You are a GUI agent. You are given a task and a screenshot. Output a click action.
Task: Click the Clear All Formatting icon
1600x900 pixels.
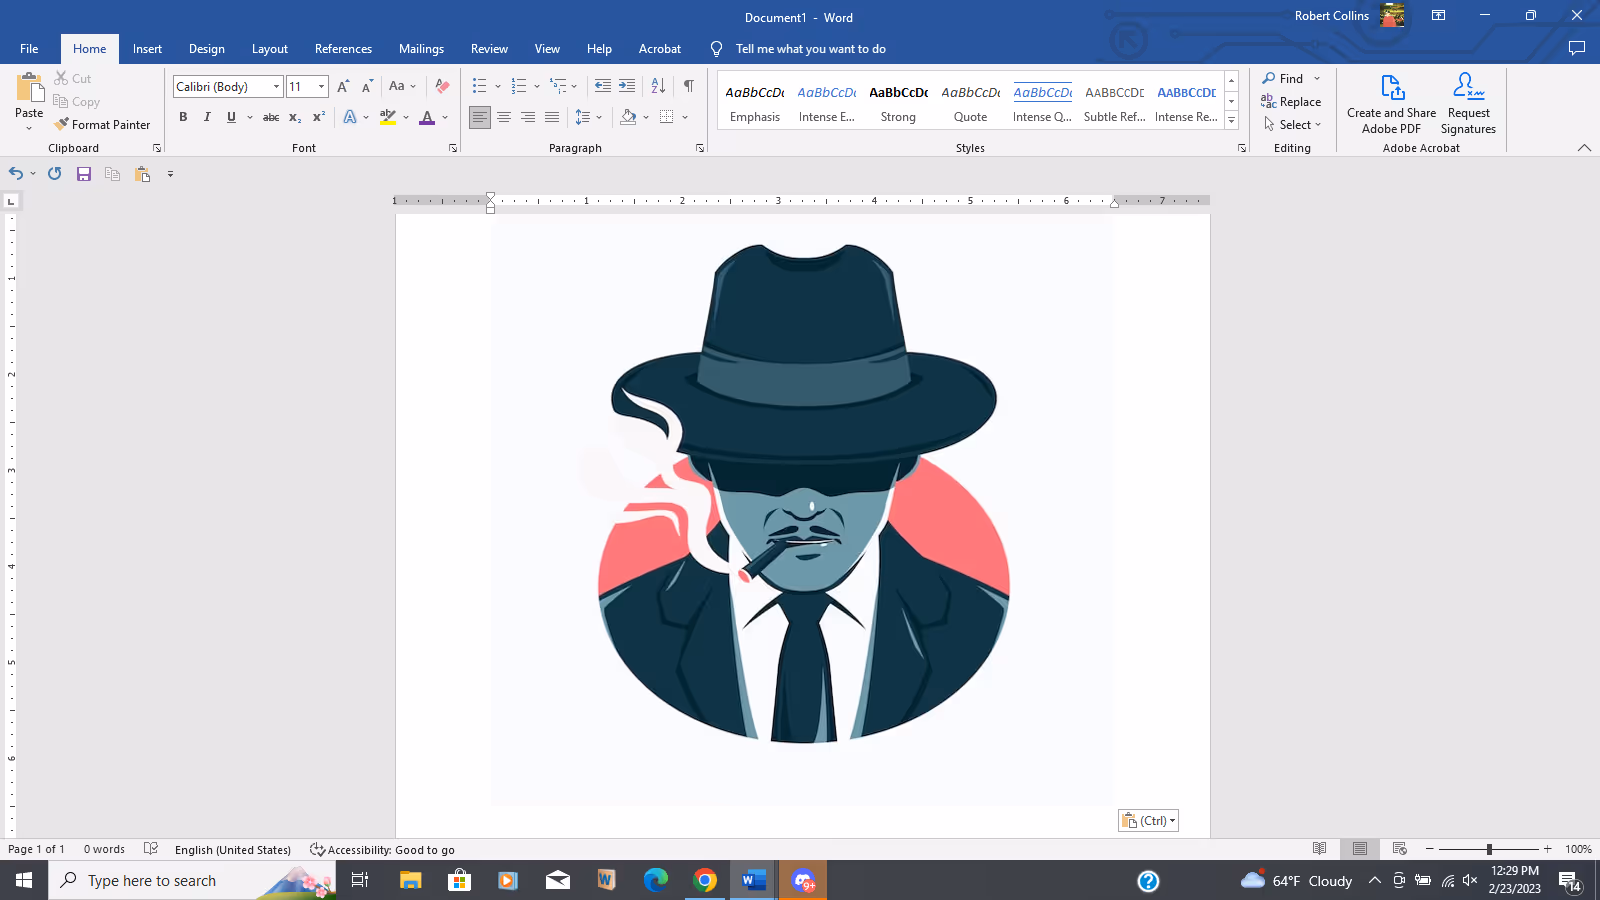pos(442,87)
